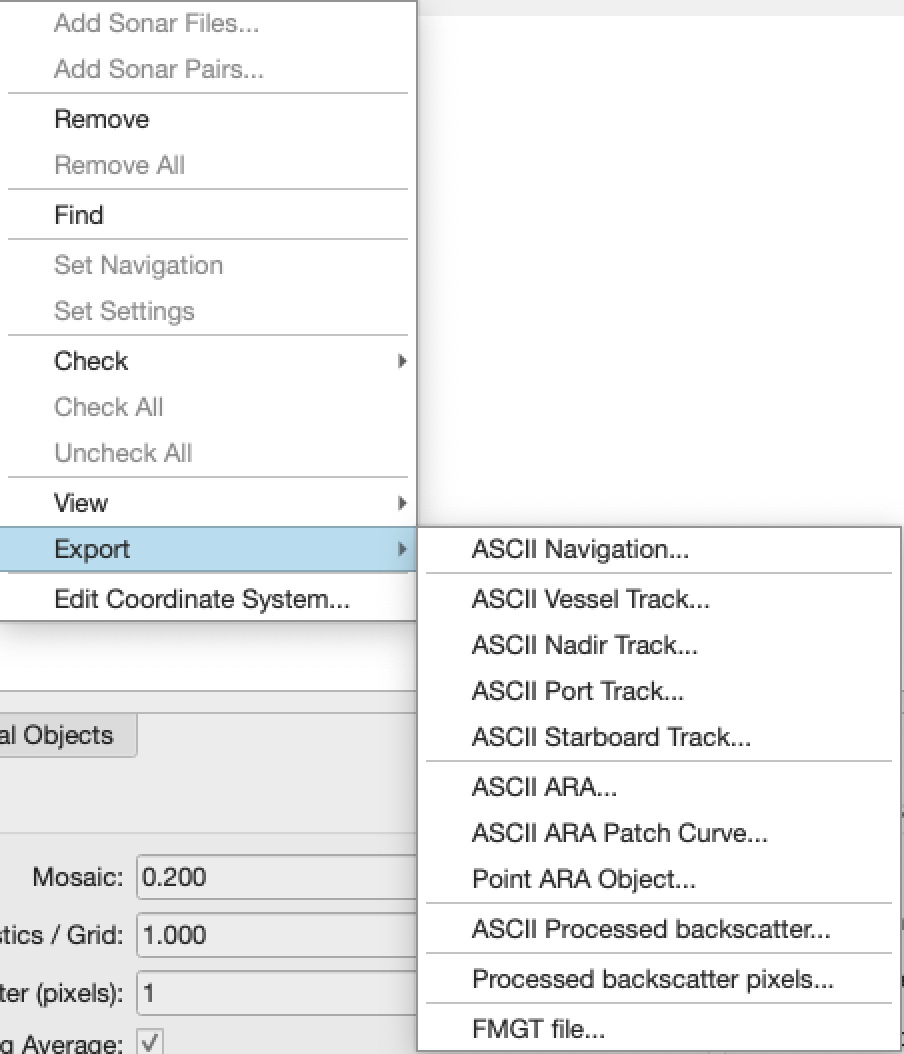The height and width of the screenshot is (1054, 904).
Task: Click Remove in the context menu
Action: coord(101,119)
